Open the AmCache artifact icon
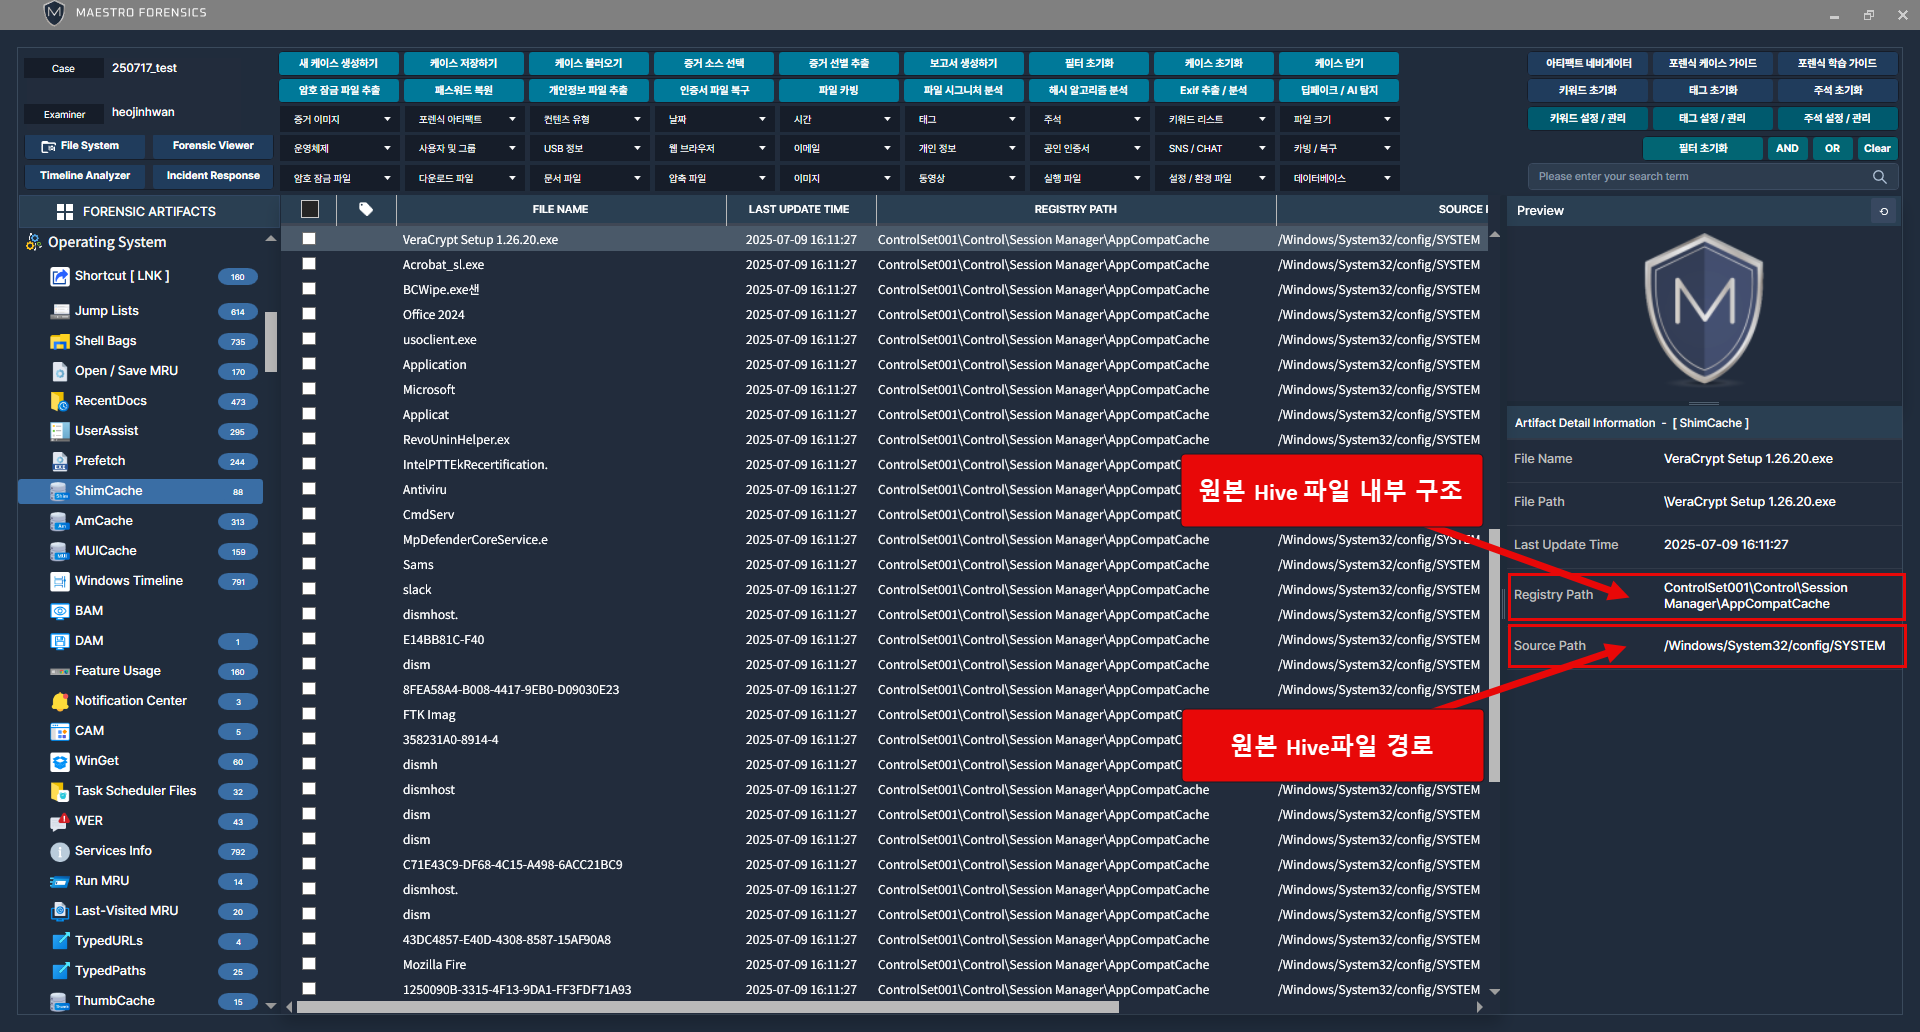The image size is (1920, 1032). [x=59, y=521]
